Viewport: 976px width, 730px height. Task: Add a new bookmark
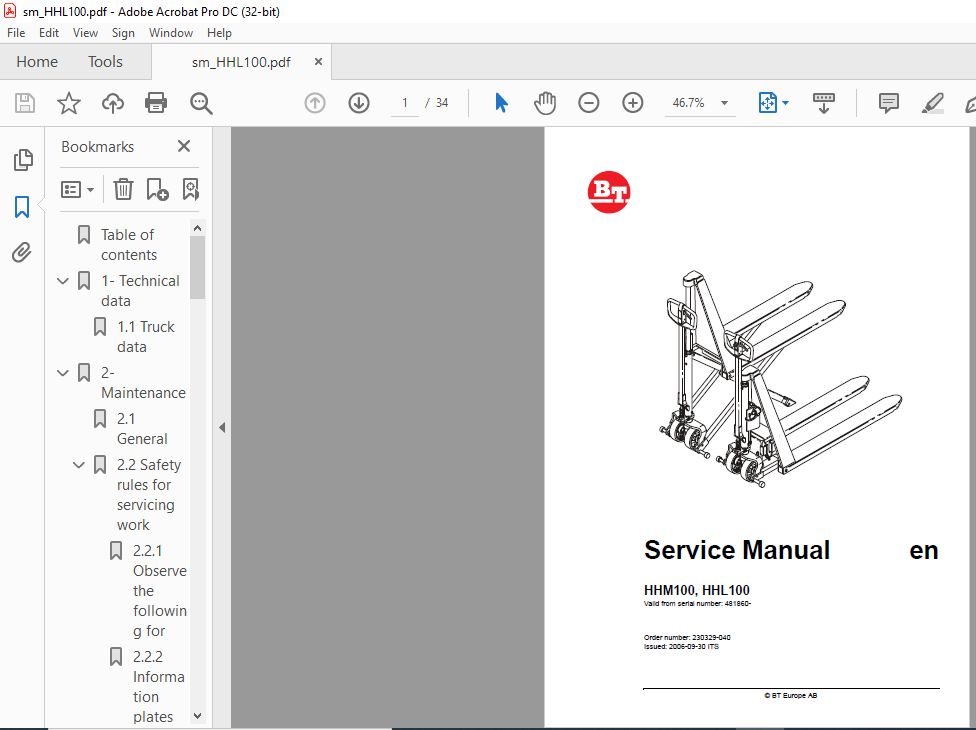point(157,189)
